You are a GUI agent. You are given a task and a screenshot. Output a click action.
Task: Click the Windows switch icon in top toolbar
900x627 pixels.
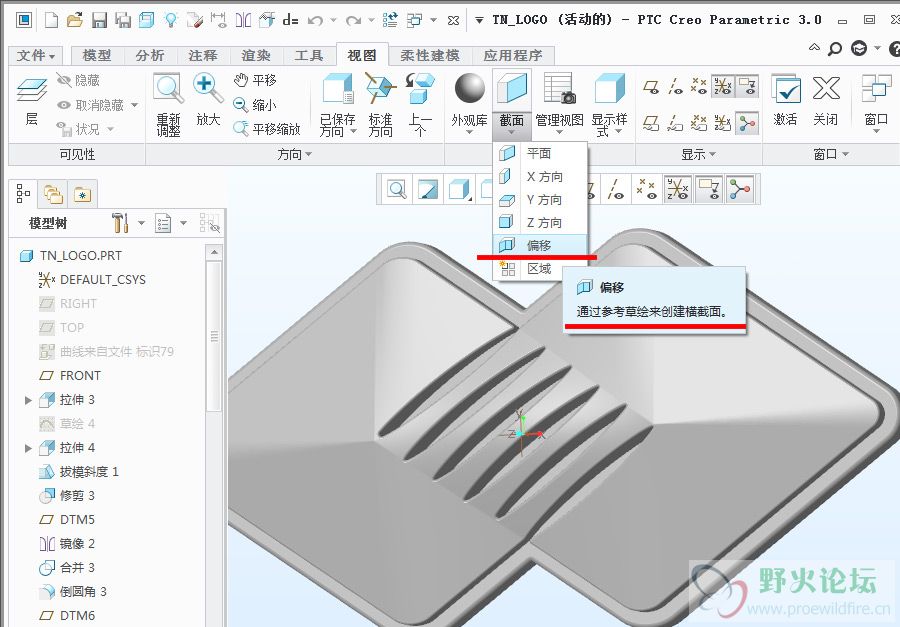point(414,21)
